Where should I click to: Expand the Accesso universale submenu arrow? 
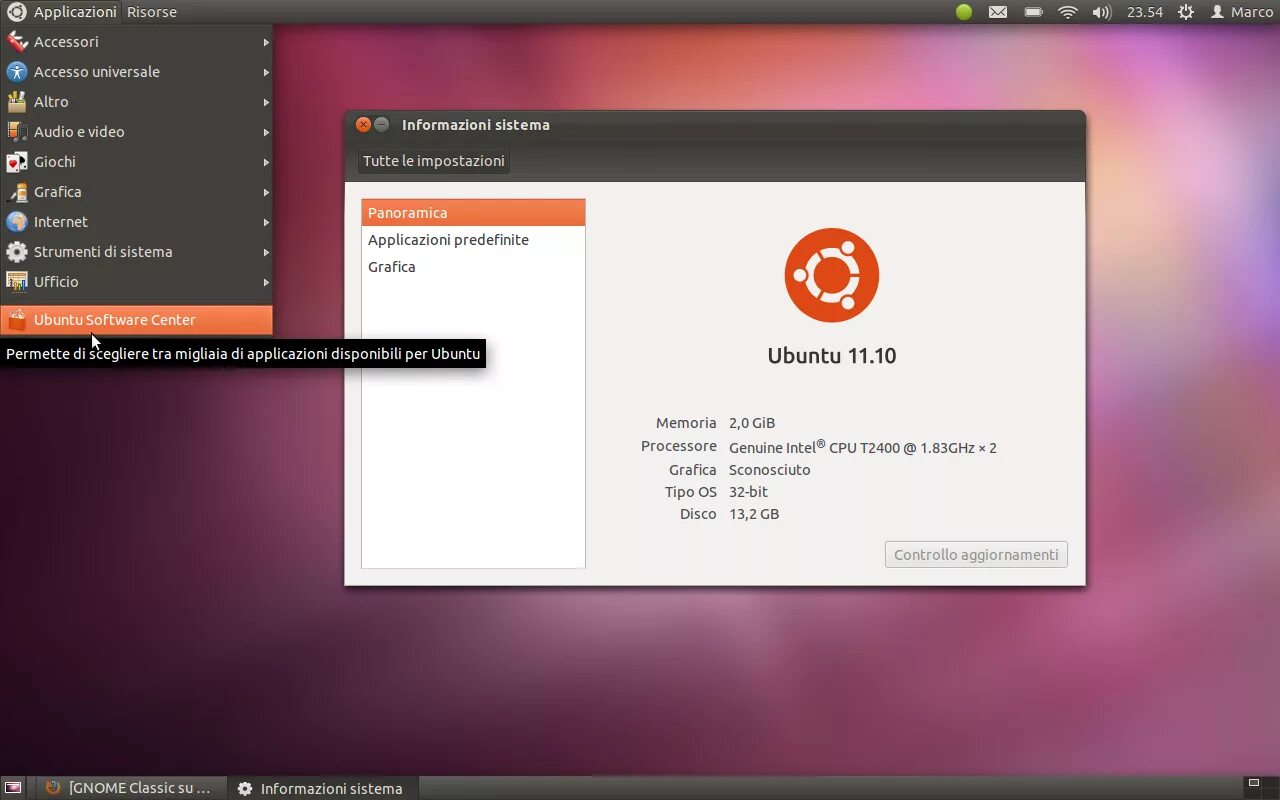(266, 72)
